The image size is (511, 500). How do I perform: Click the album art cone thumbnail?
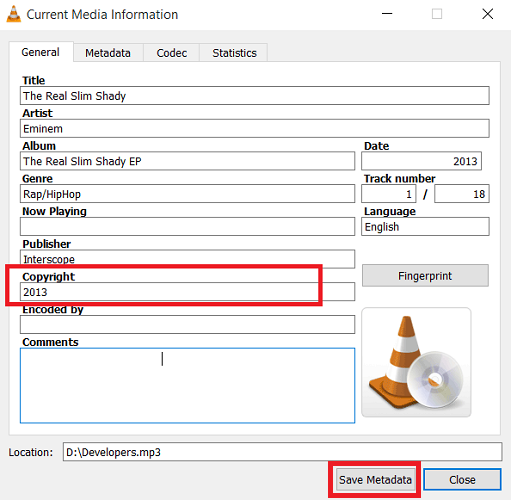pyautogui.click(x=416, y=362)
